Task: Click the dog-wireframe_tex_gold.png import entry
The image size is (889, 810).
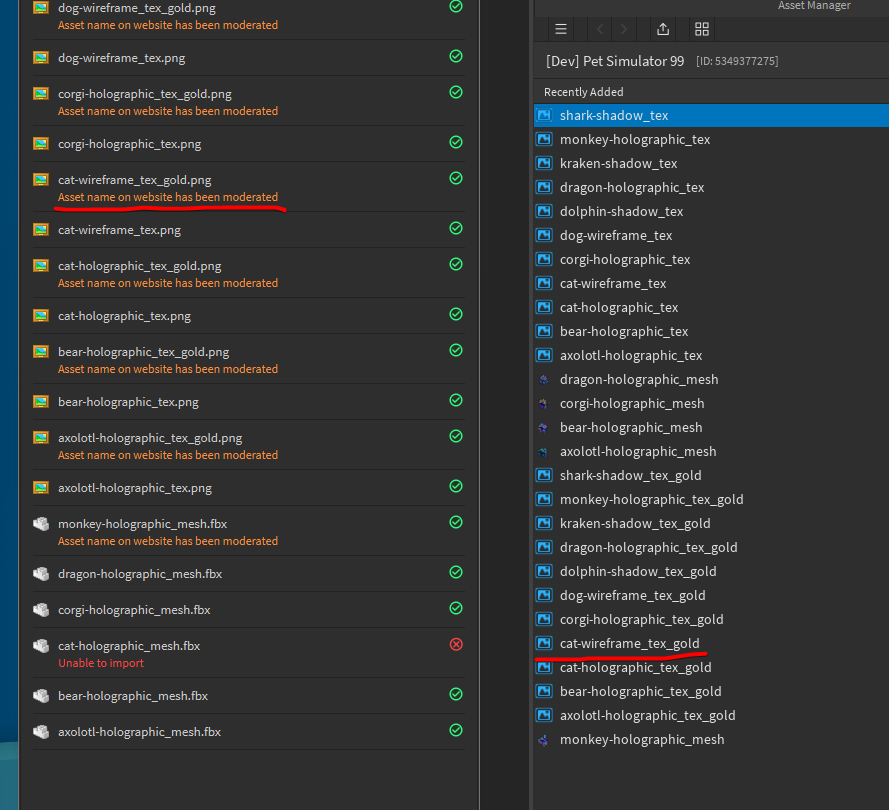Action: pos(248,16)
